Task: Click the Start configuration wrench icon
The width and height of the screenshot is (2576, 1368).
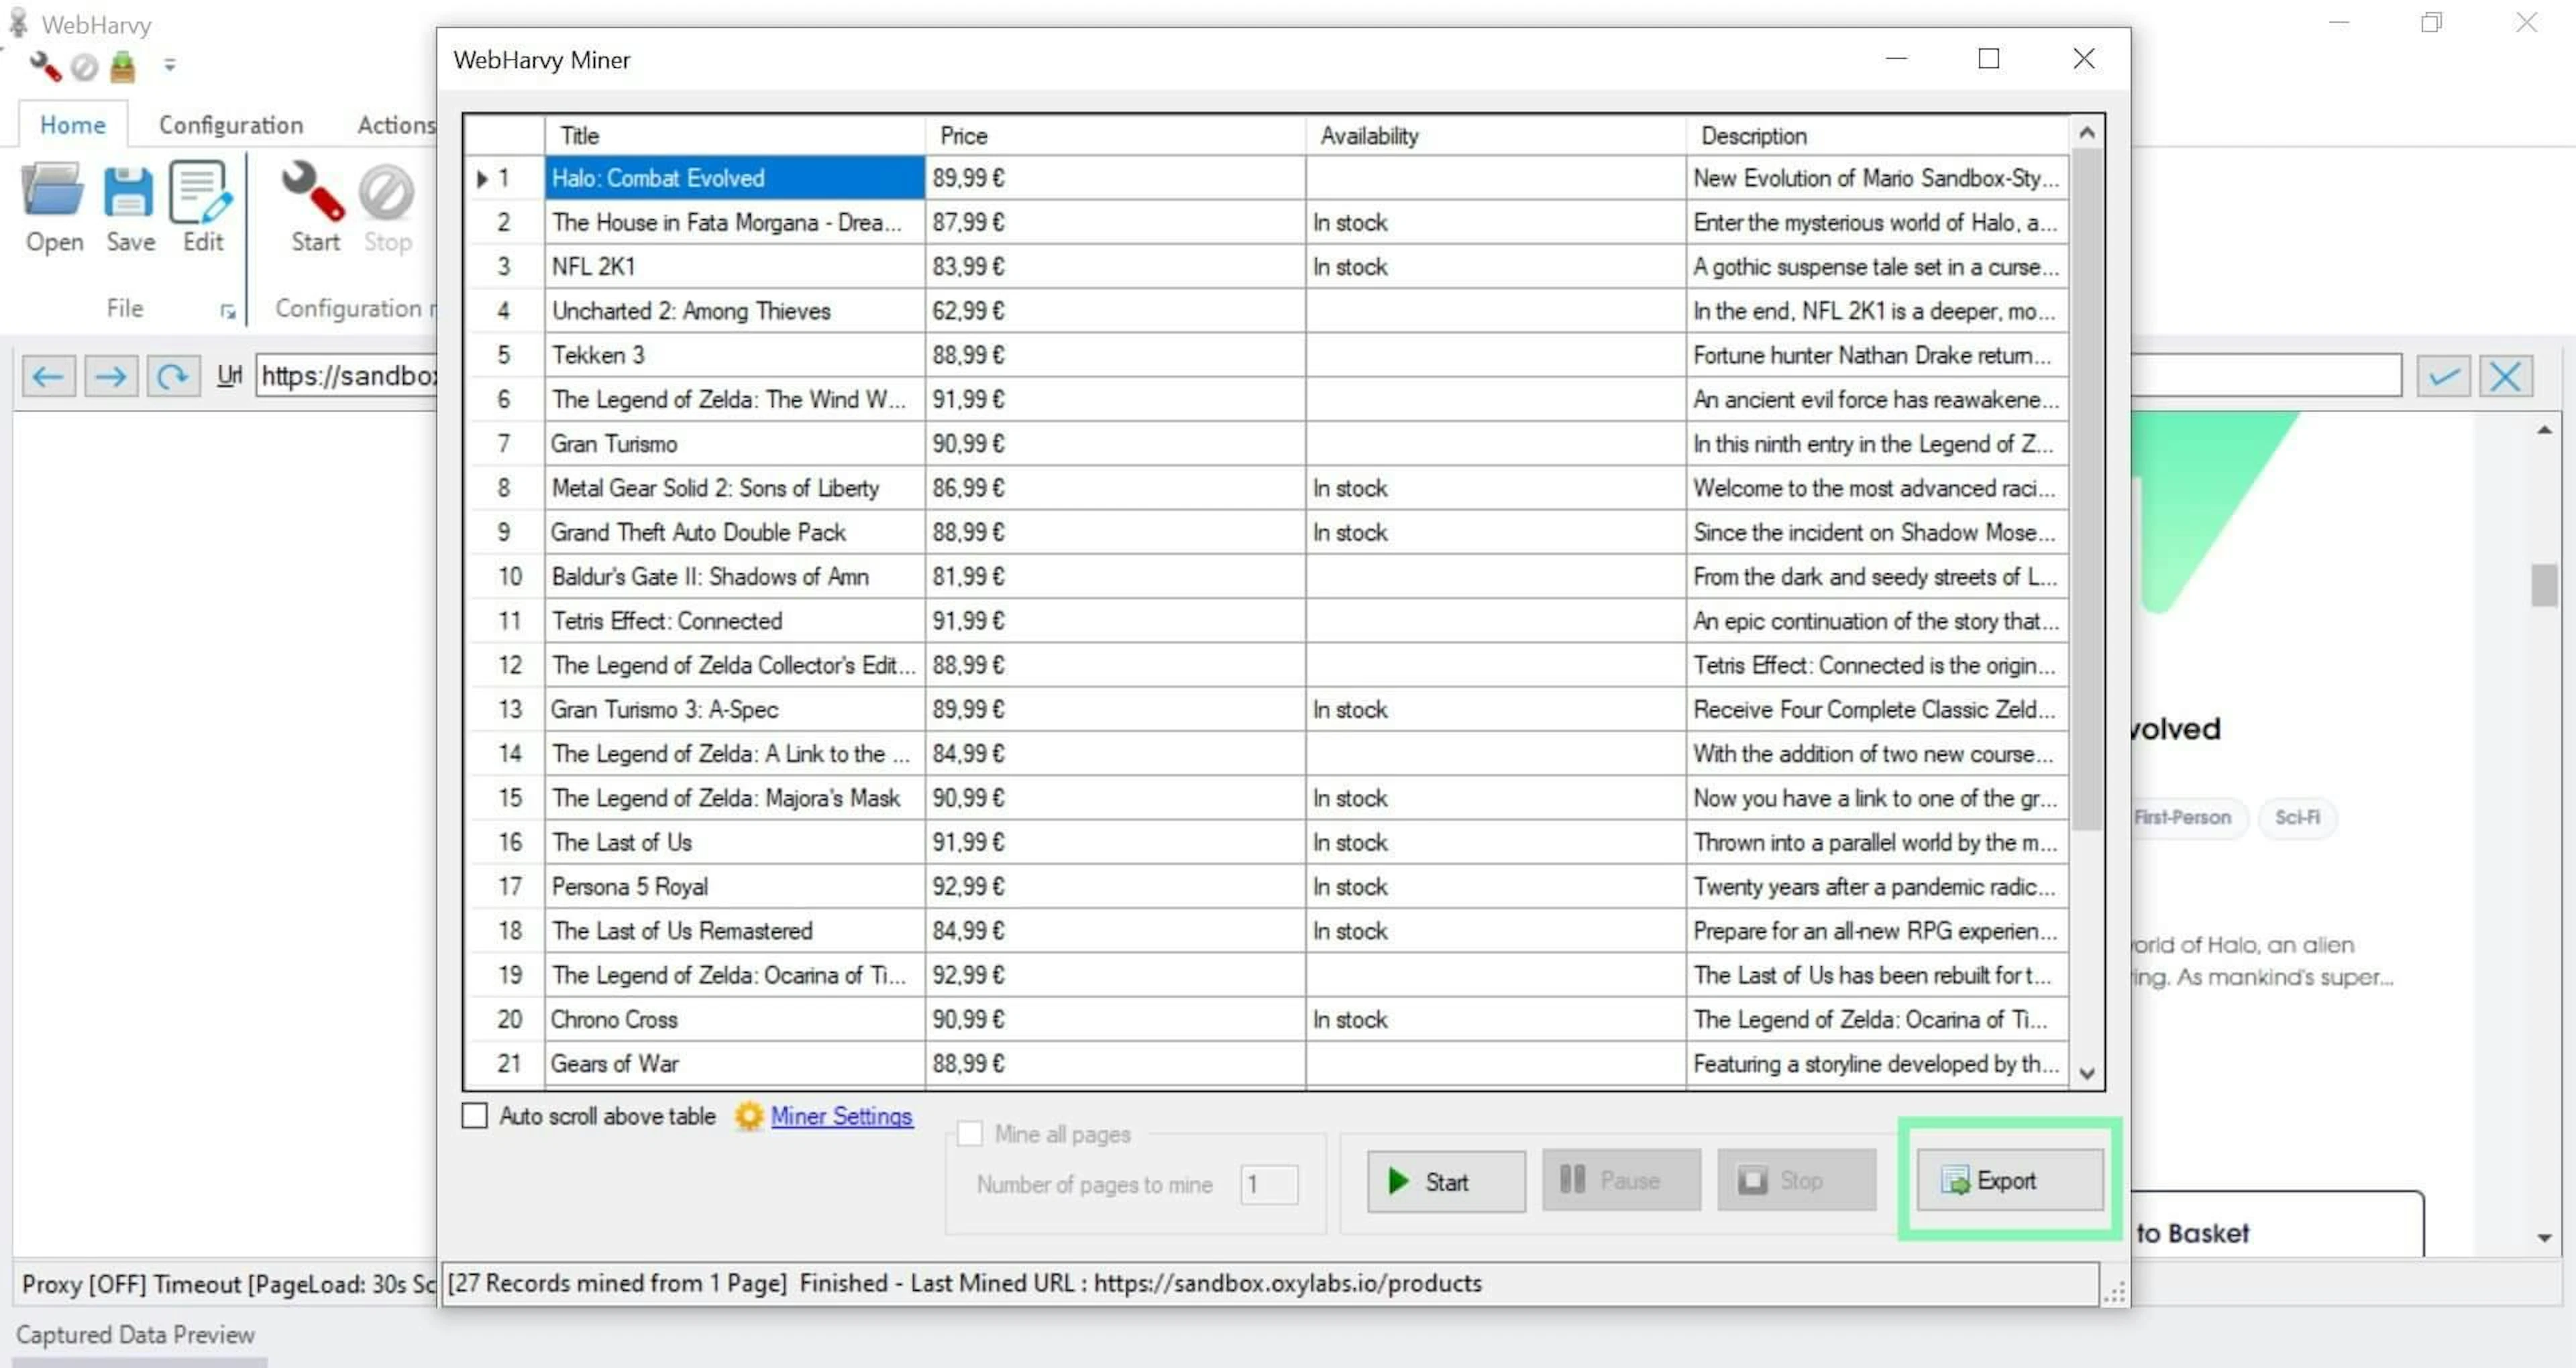Action: click(x=314, y=191)
